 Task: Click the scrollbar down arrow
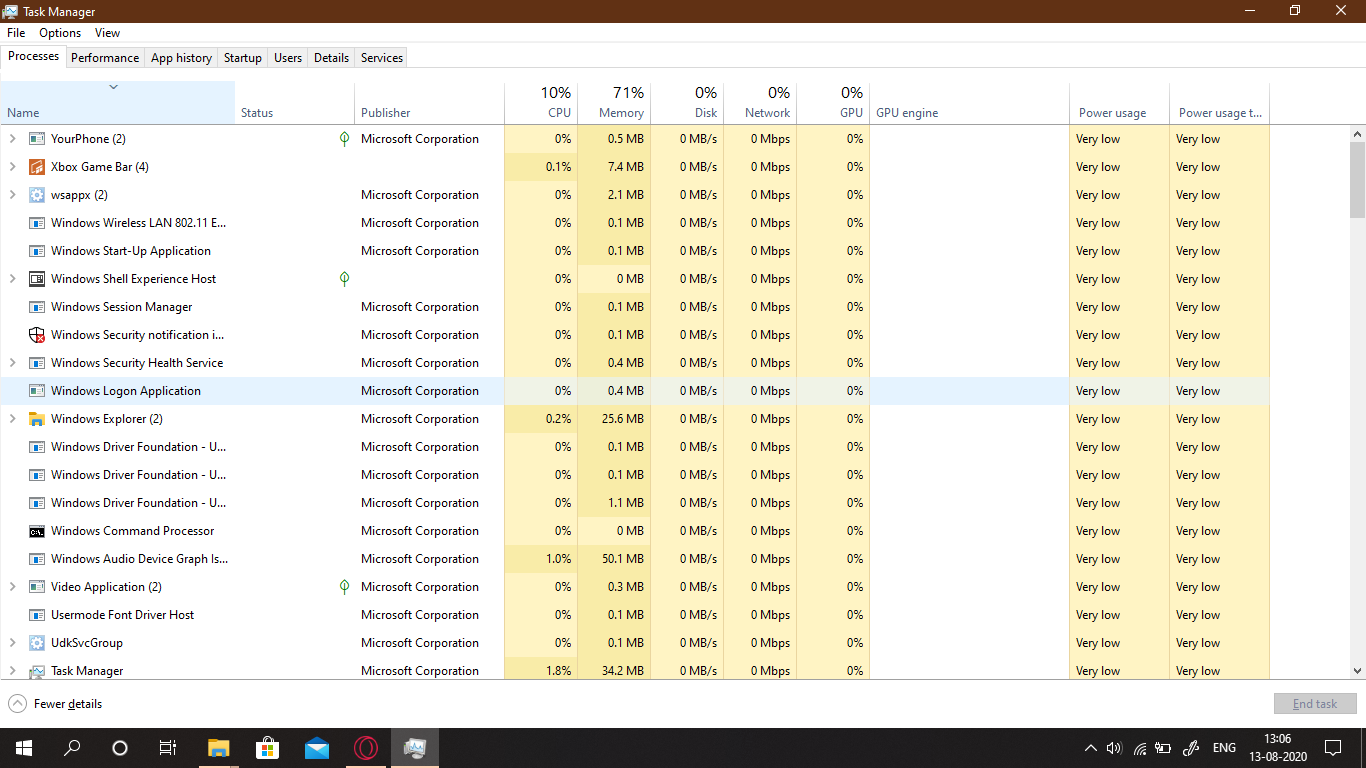(1357, 671)
